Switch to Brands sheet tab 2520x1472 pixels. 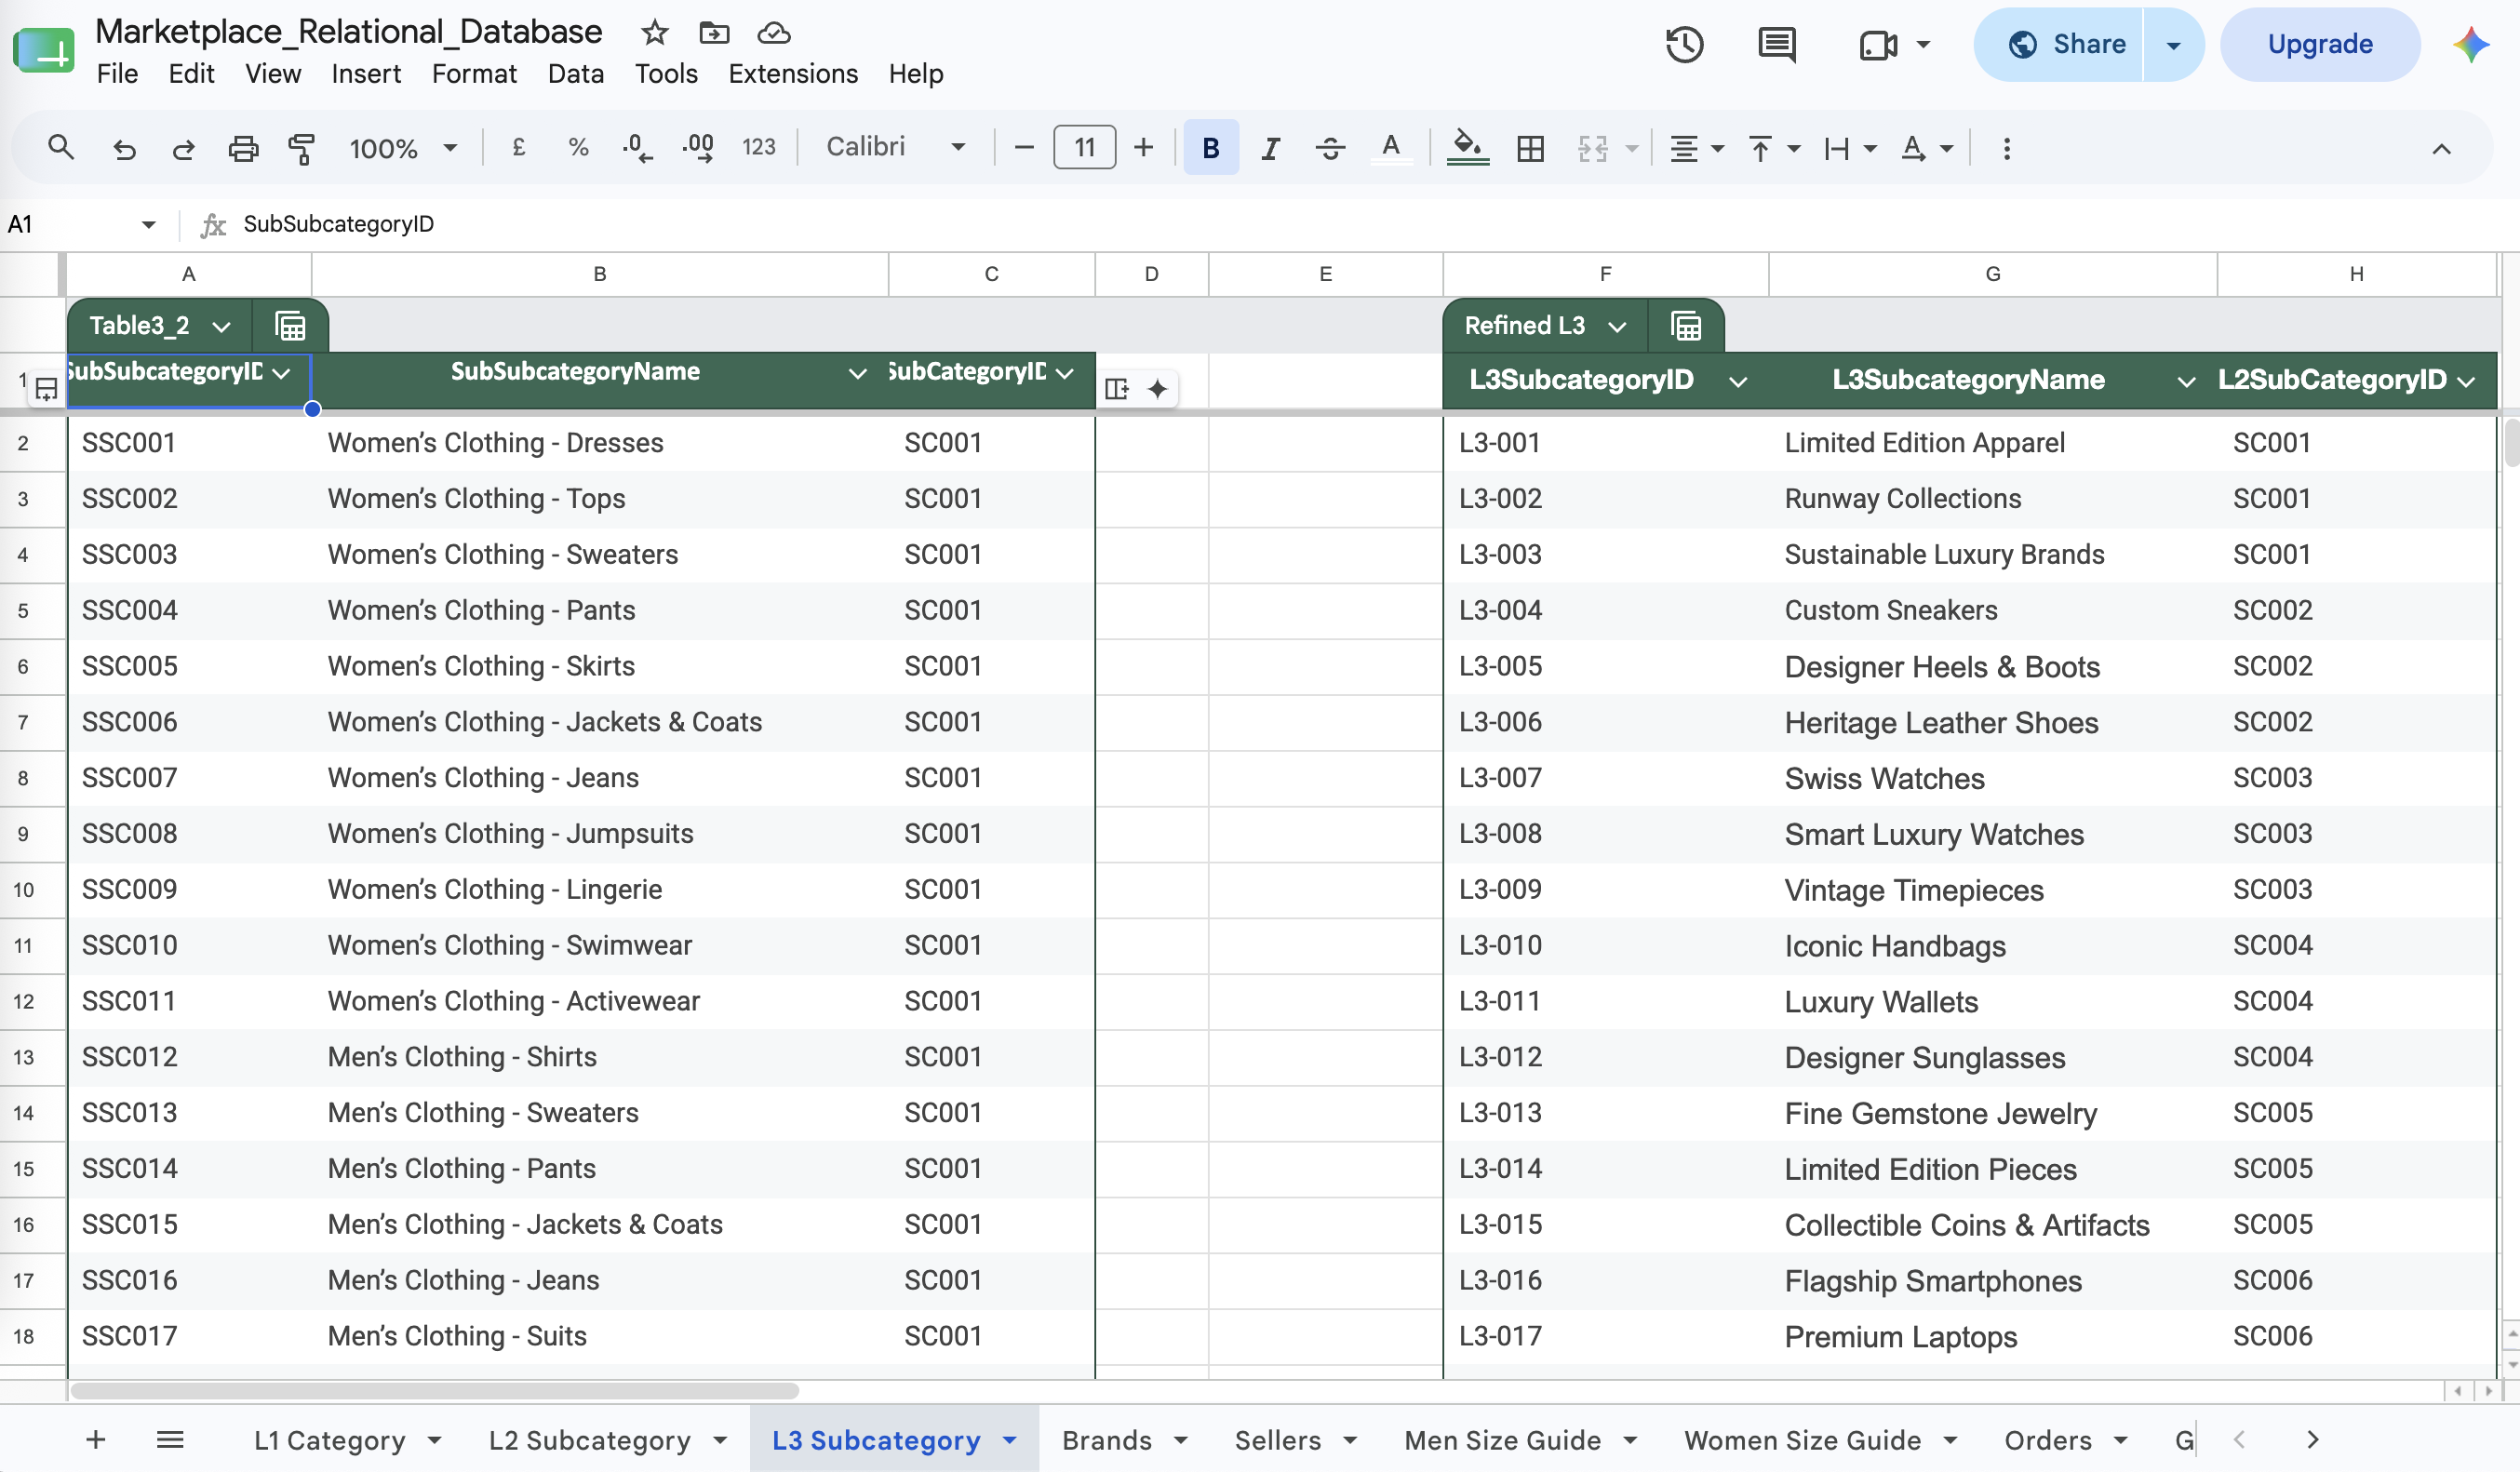pyautogui.click(x=1107, y=1440)
